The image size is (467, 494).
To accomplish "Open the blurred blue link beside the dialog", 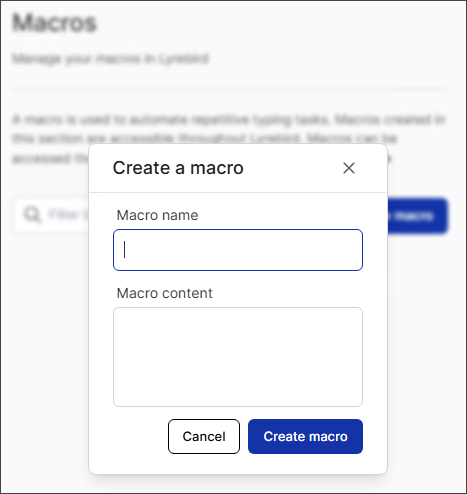I will (x=389, y=158).
